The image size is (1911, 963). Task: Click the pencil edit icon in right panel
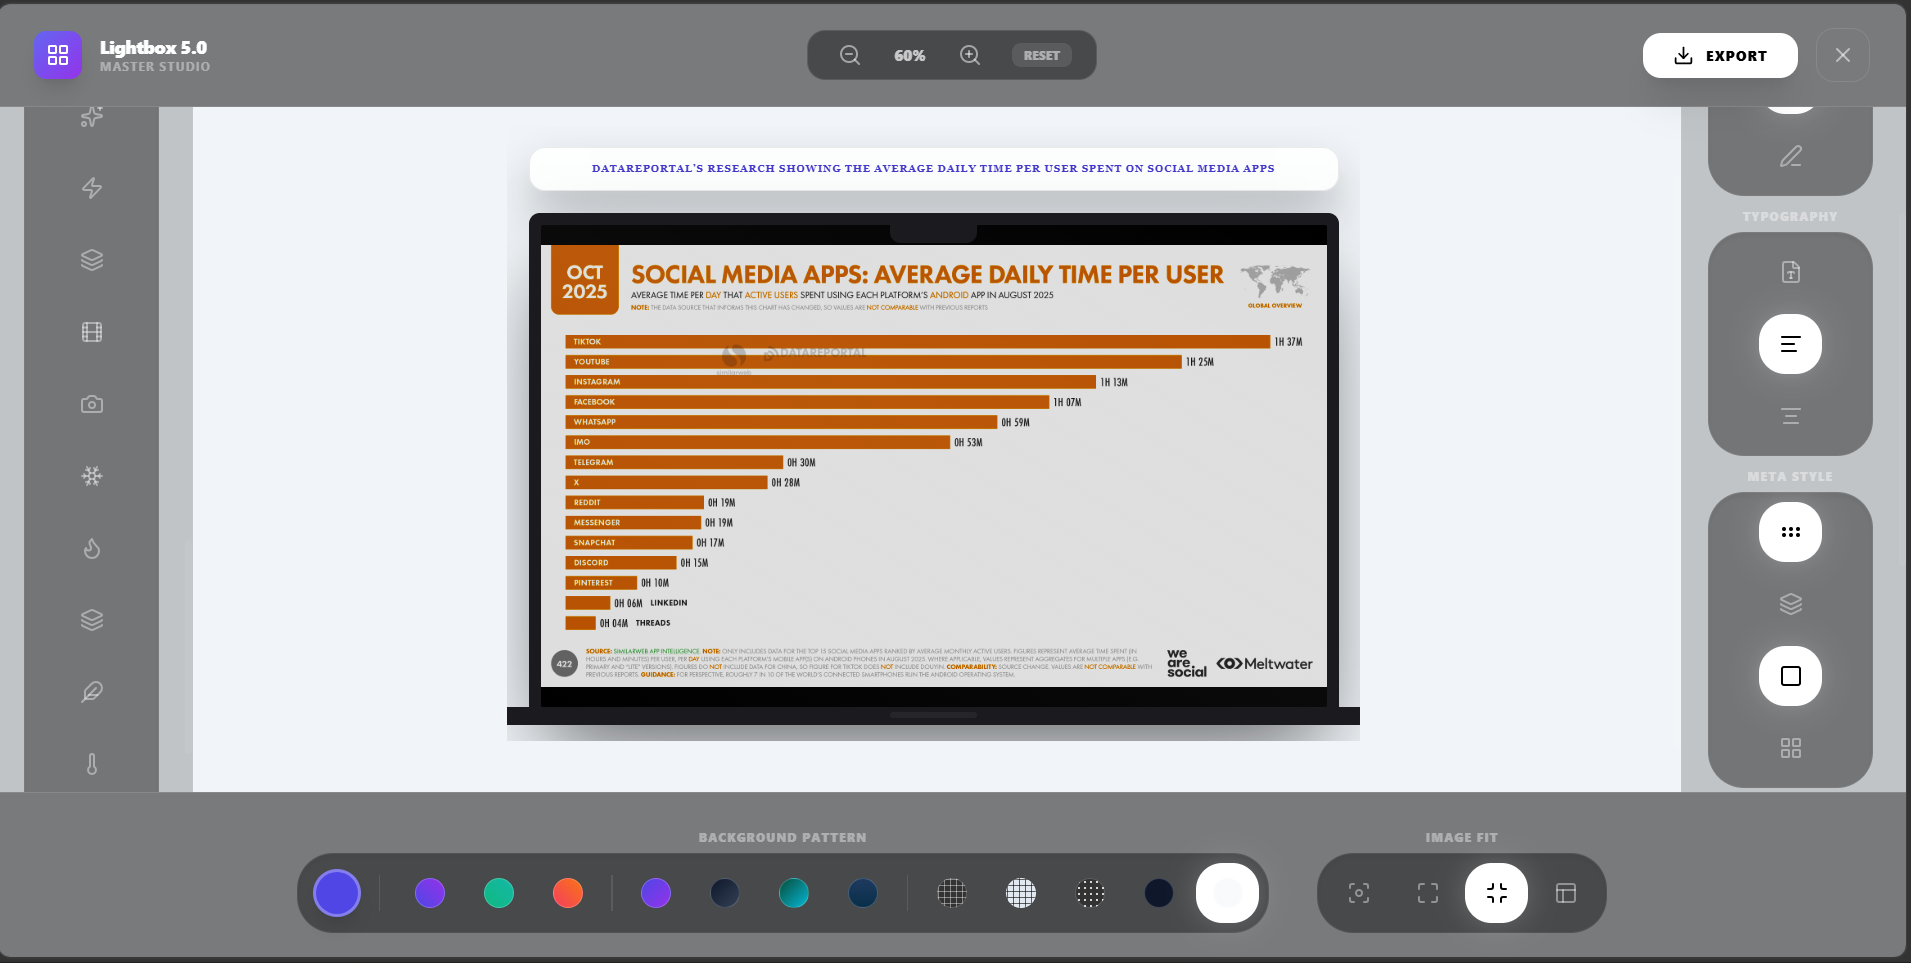click(1790, 156)
